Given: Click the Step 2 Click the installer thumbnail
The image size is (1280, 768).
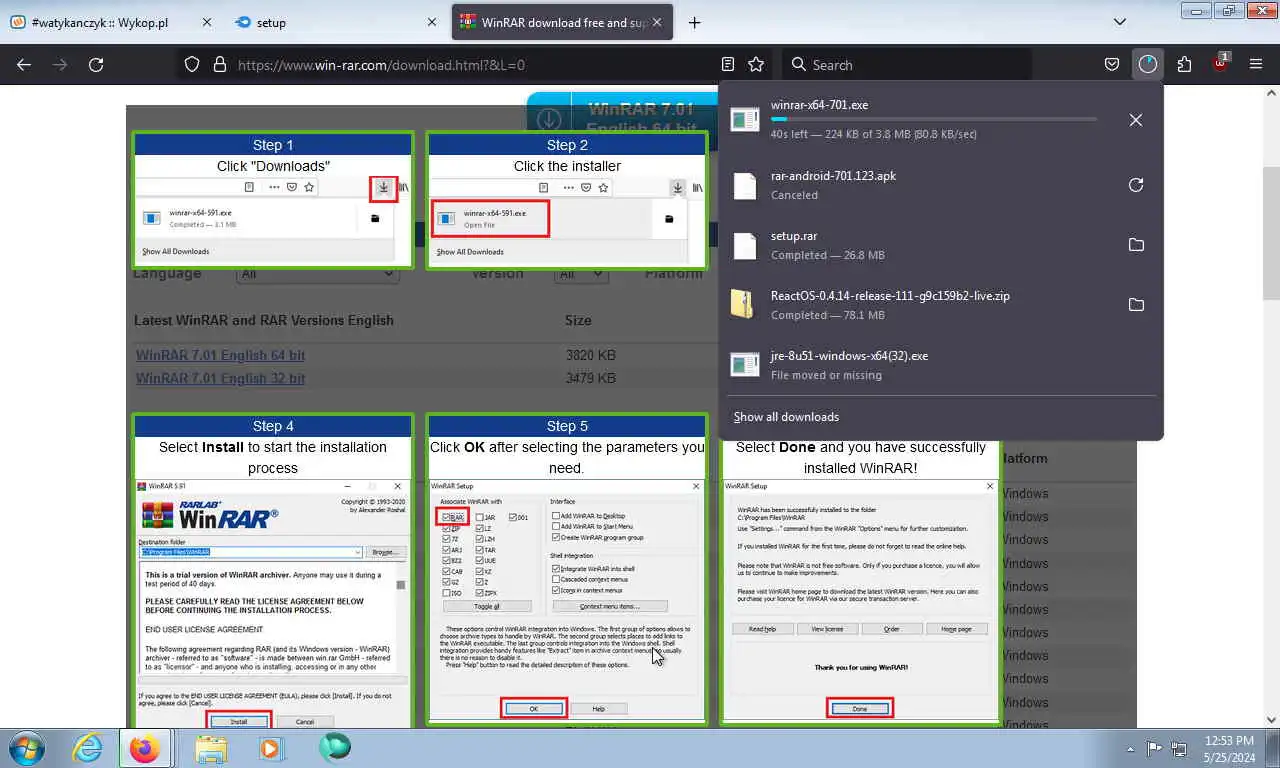Looking at the screenshot, I should click(567, 200).
